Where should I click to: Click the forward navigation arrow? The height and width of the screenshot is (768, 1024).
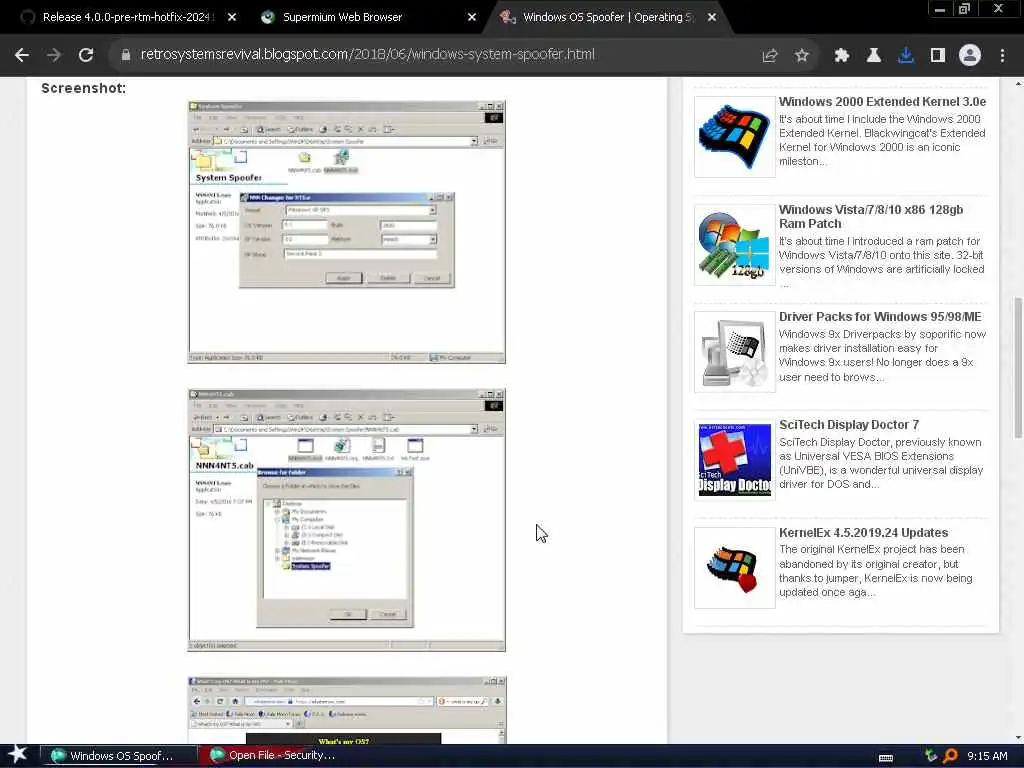pyautogui.click(x=54, y=55)
